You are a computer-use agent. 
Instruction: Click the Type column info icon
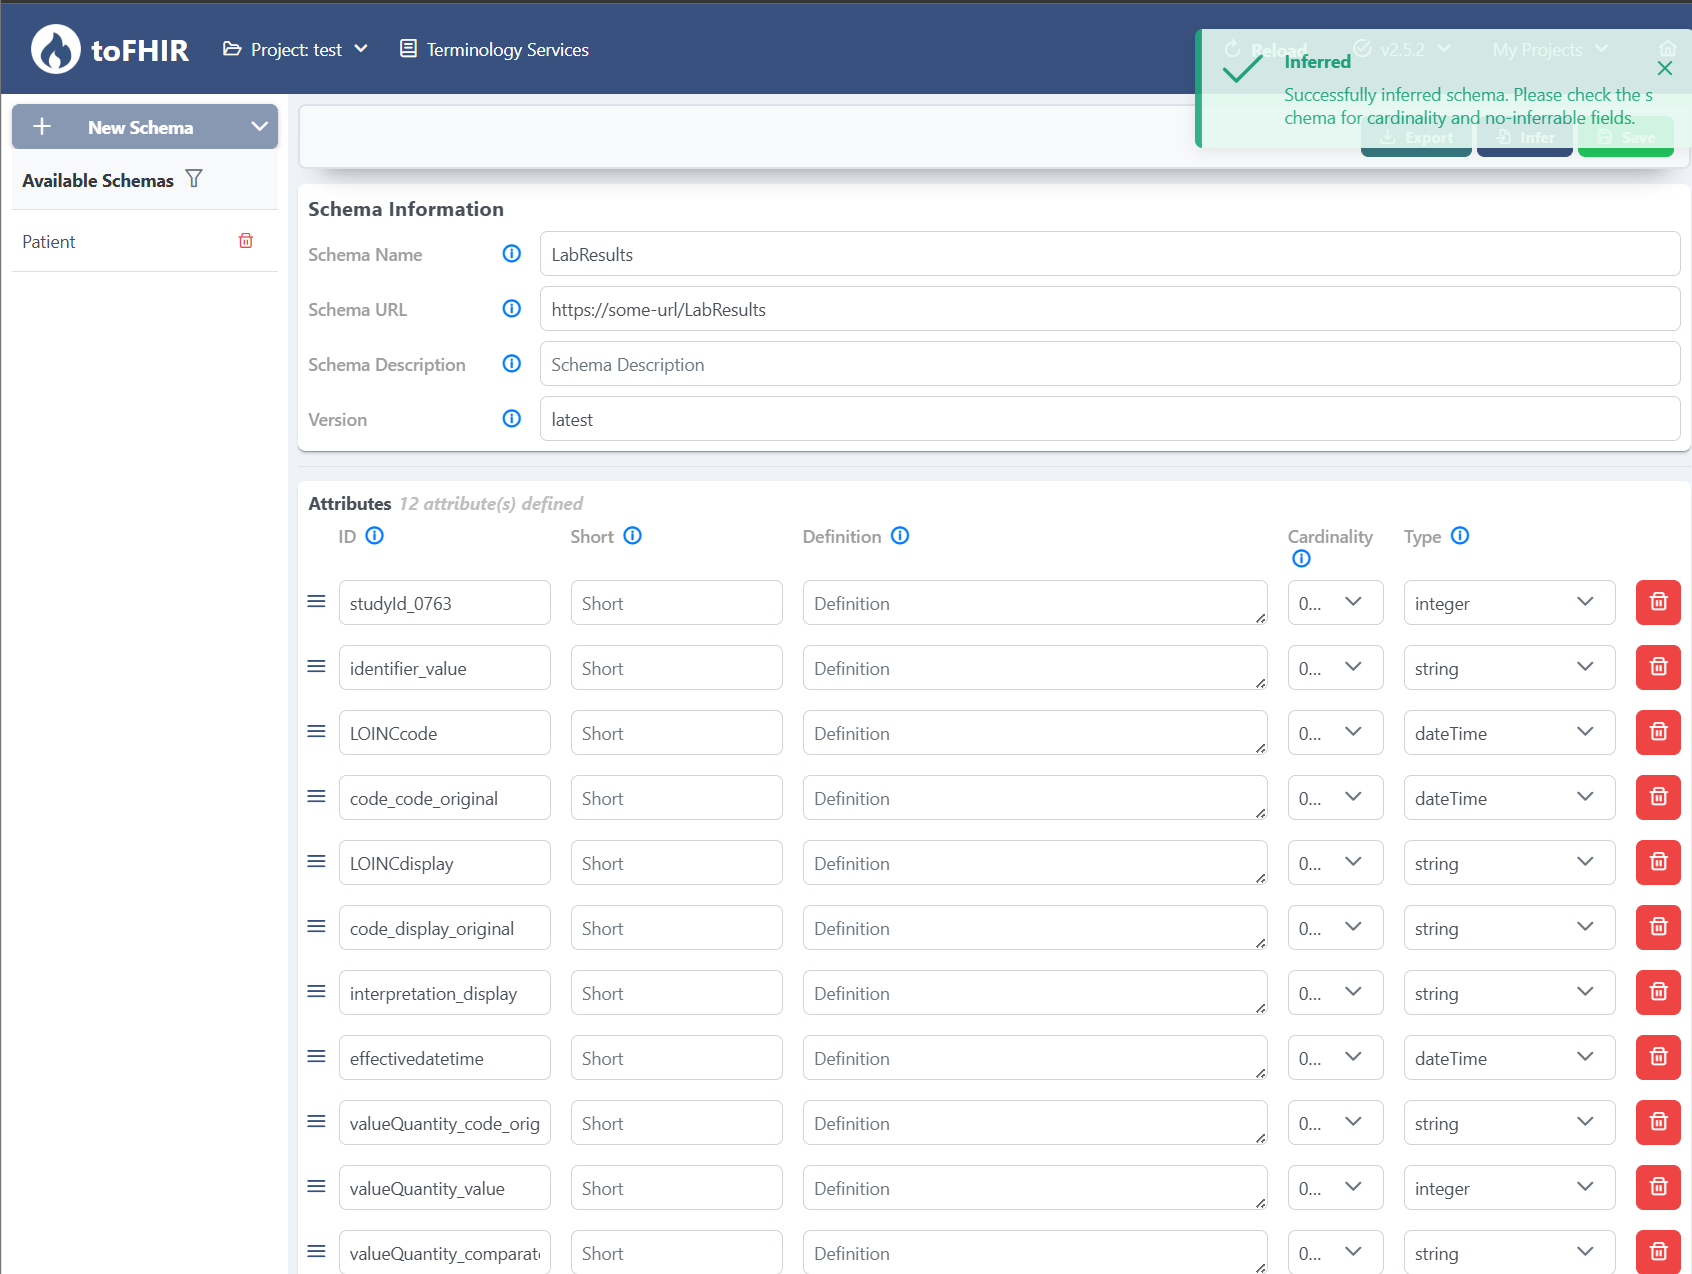(1460, 536)
